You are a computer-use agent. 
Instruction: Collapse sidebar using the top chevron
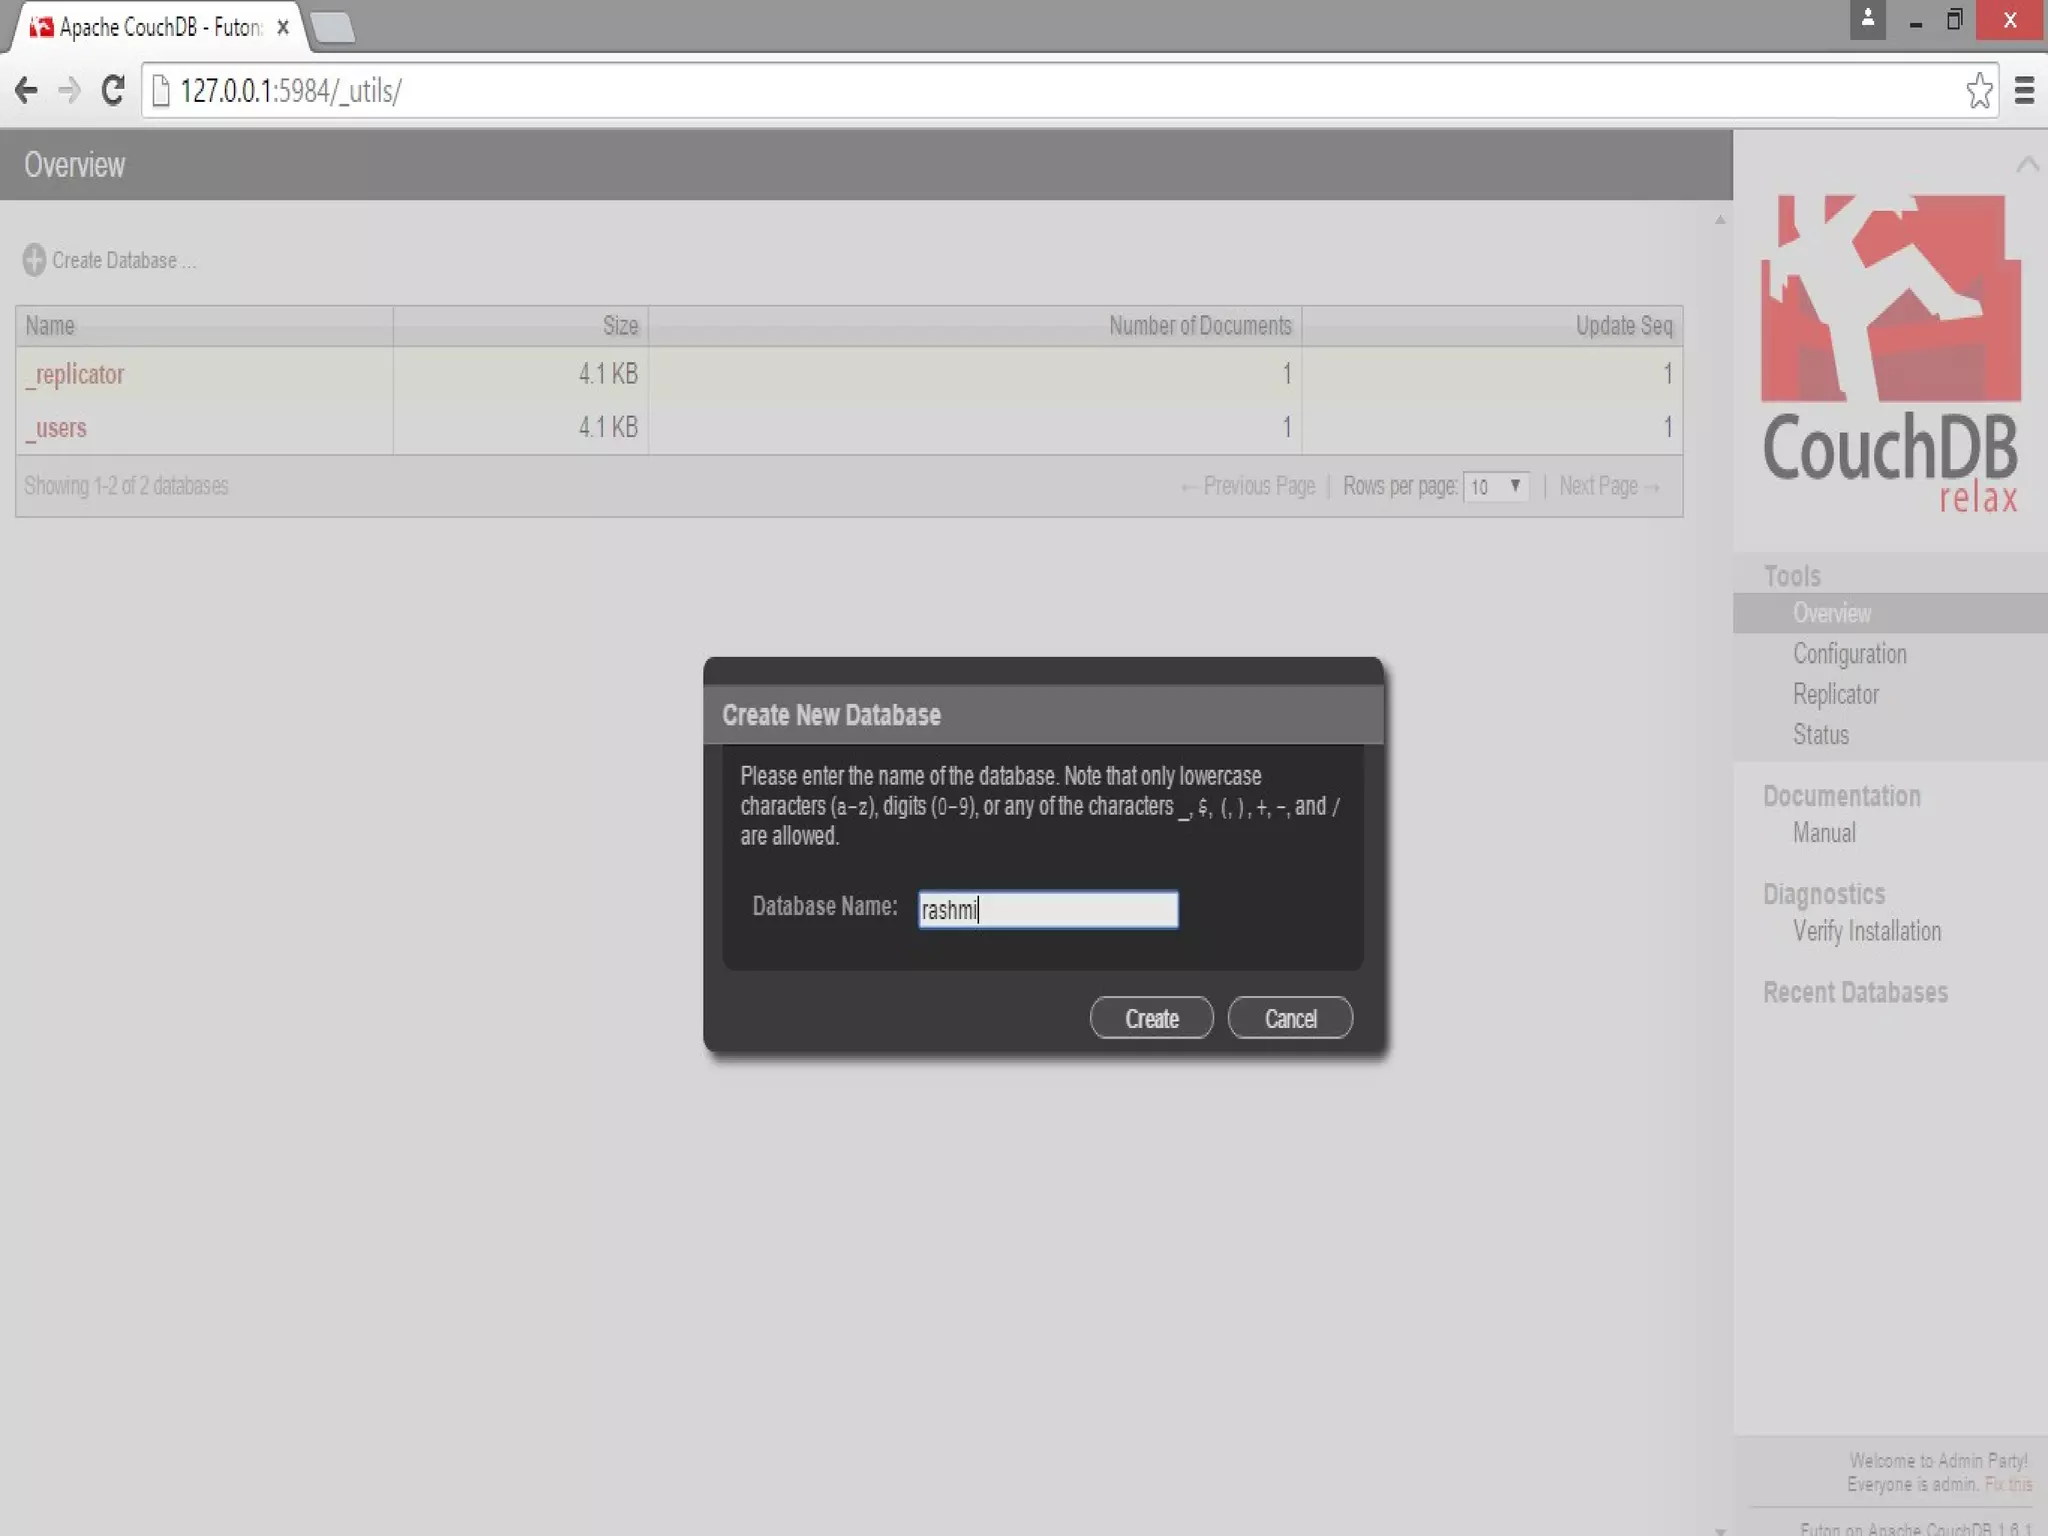click(2027, 164)
